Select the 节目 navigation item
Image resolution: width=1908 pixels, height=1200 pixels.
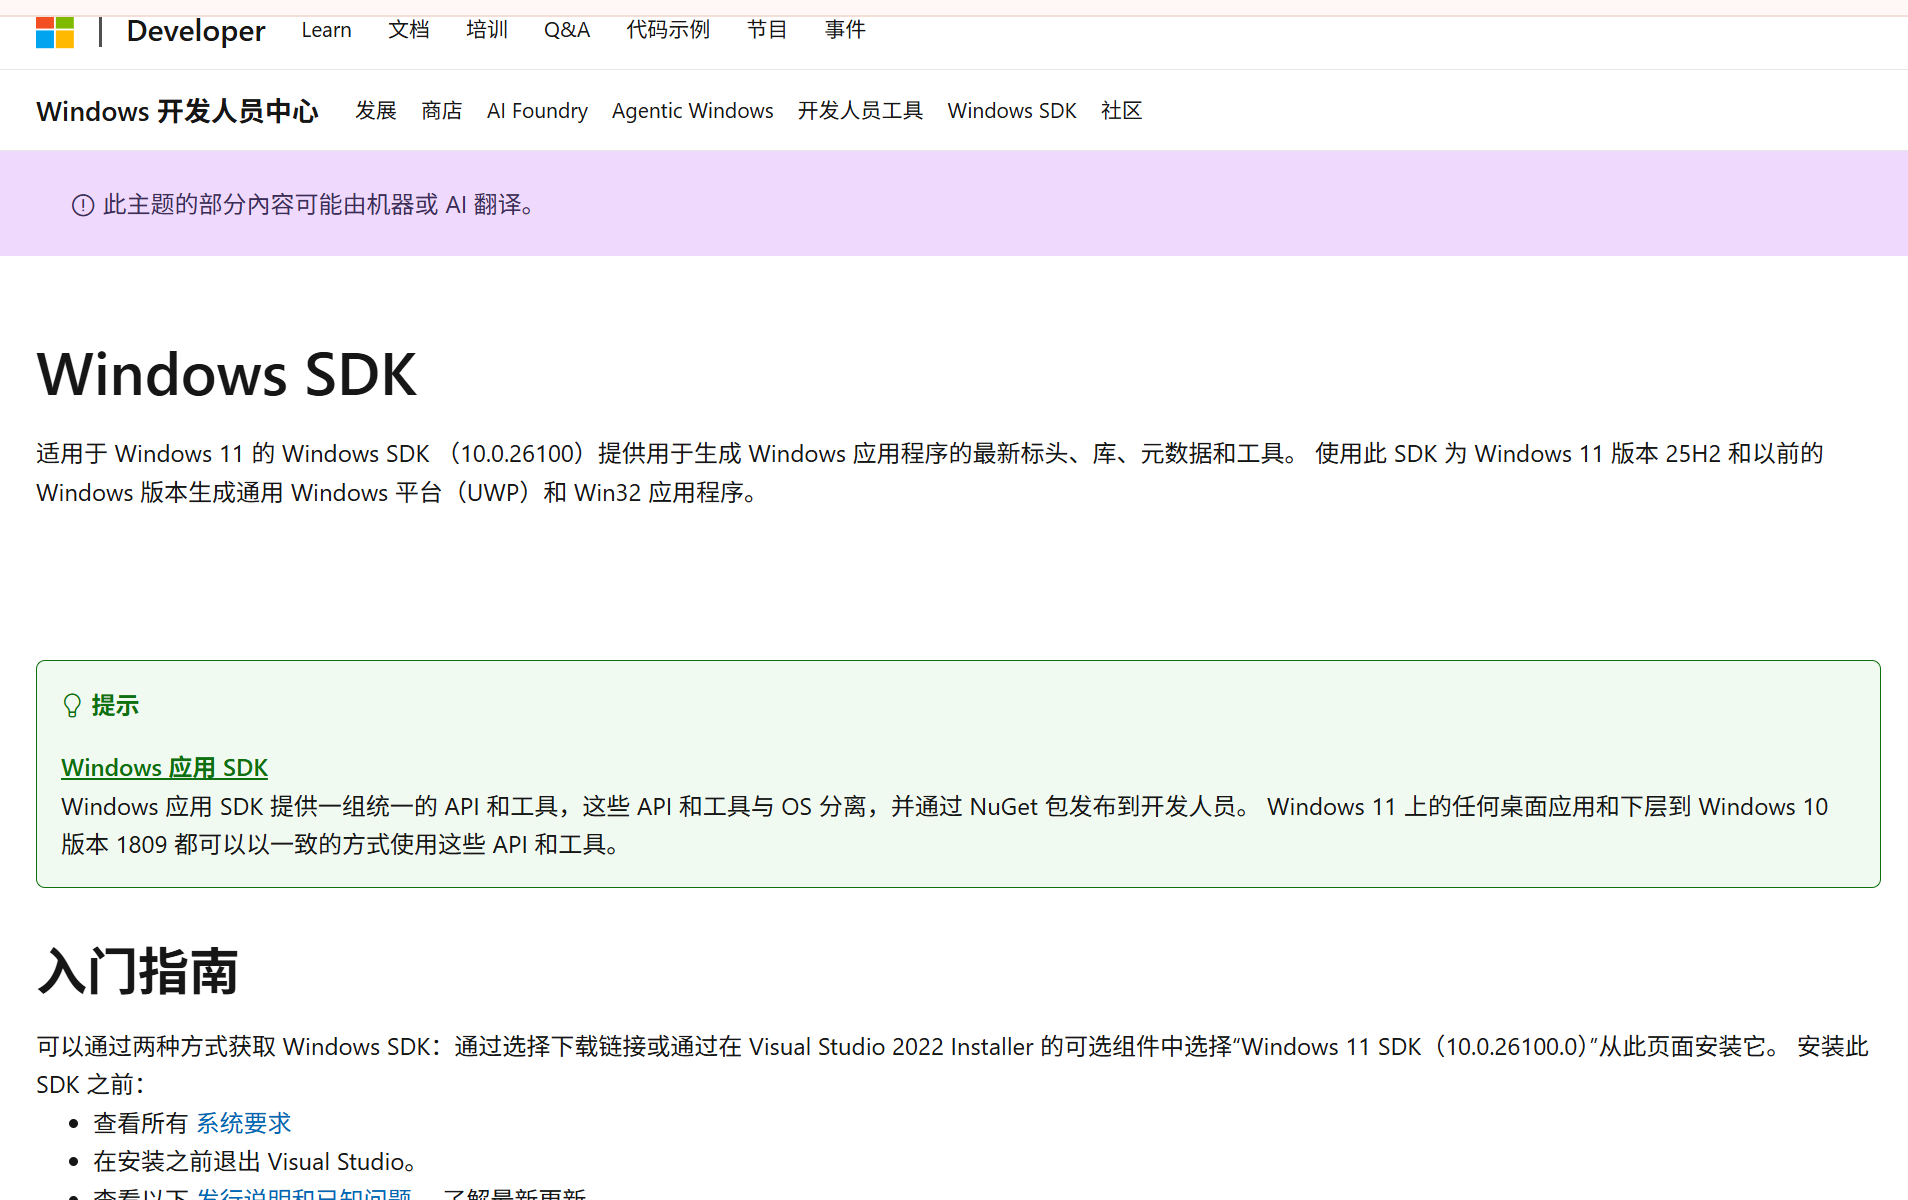tap(767, 30)
